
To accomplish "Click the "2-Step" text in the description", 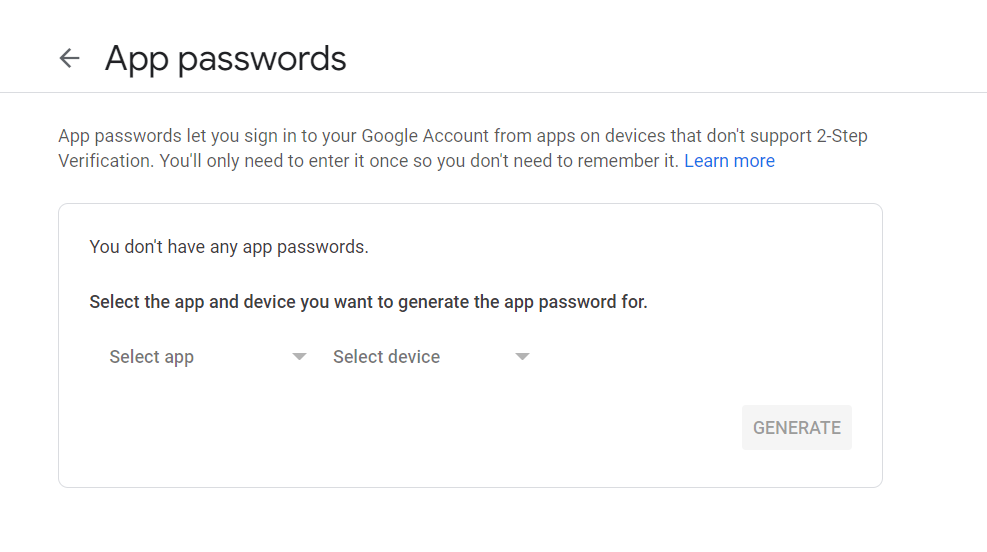I will tap(842, 136).
